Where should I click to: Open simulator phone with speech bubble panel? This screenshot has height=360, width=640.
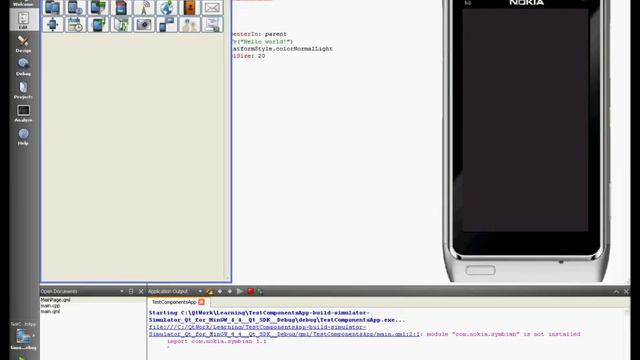tap(167, 24)
